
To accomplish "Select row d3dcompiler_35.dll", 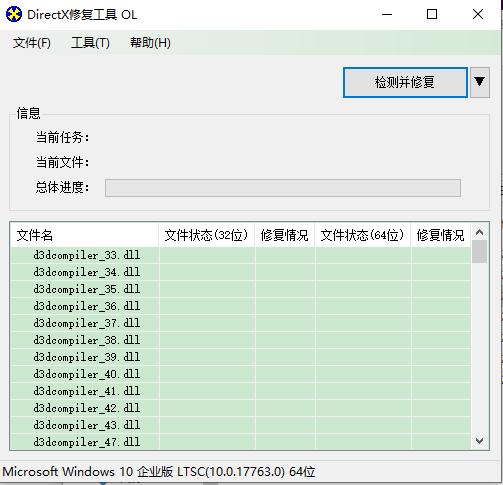I will coord(241,289).
